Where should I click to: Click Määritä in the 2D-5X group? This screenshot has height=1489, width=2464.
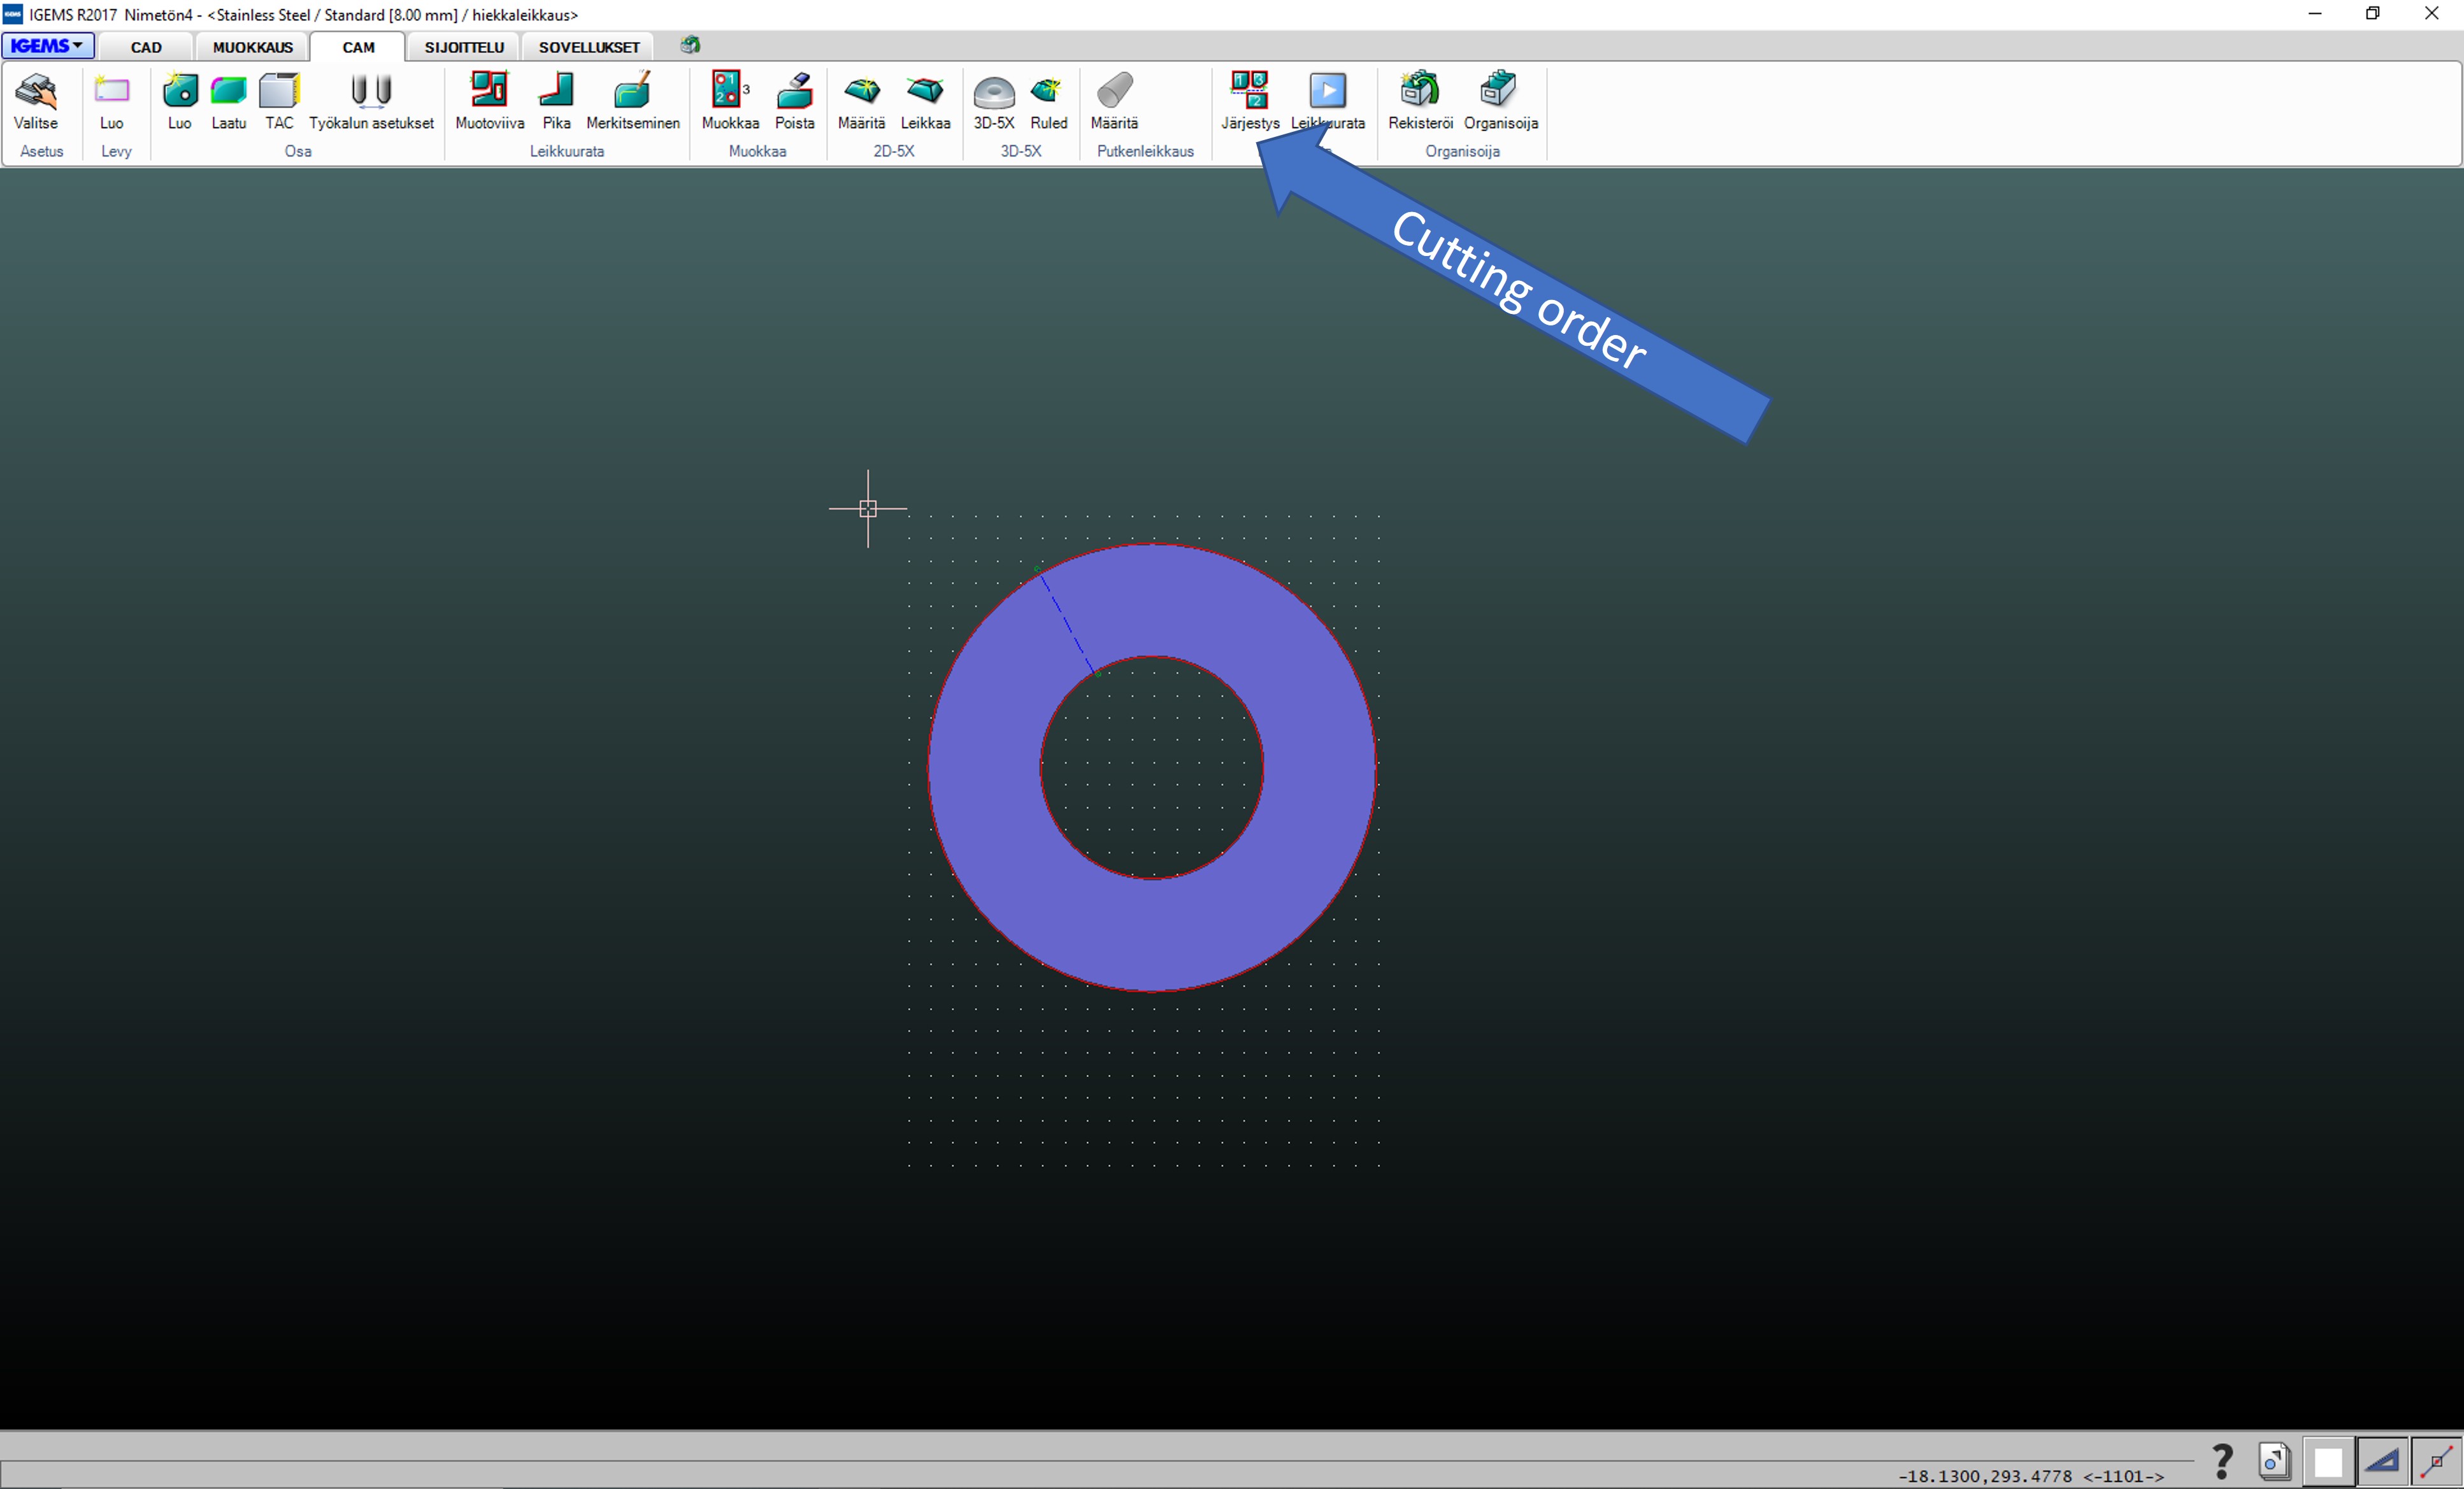click(862, 101)
